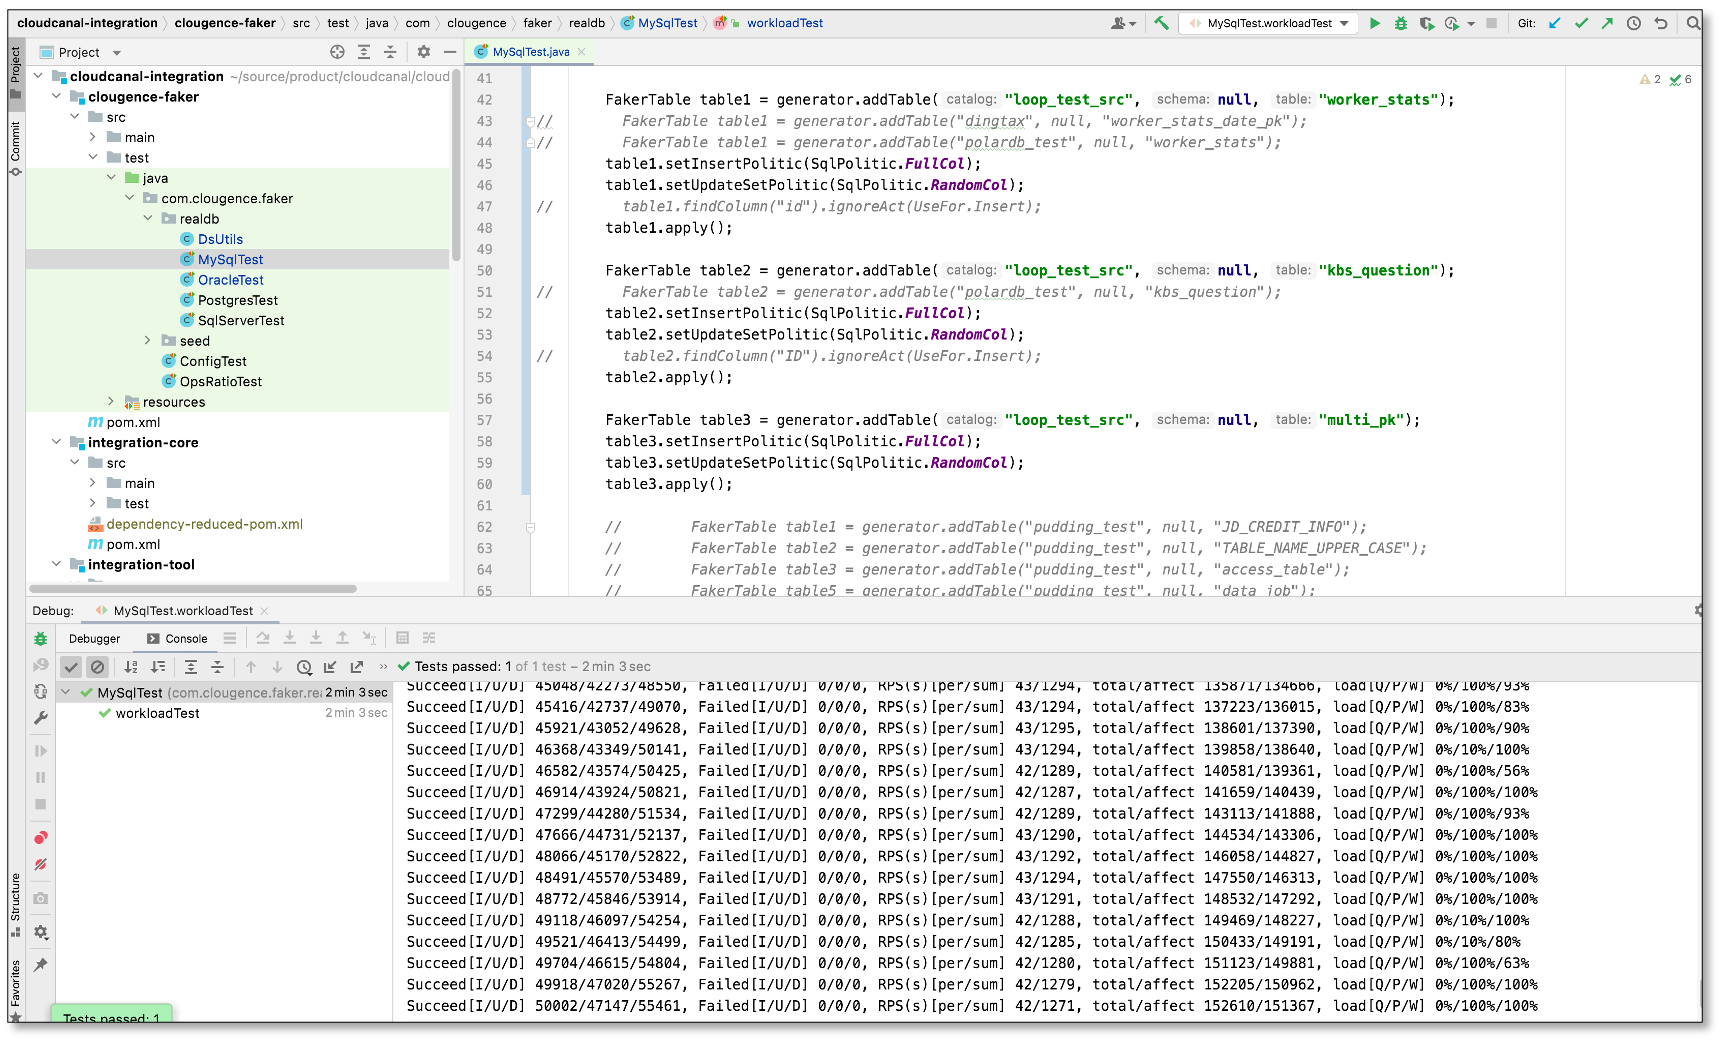The image size is (1722, 1044).
Task: Toggle Mute Breakpoints icon
Action: point(41,864)
